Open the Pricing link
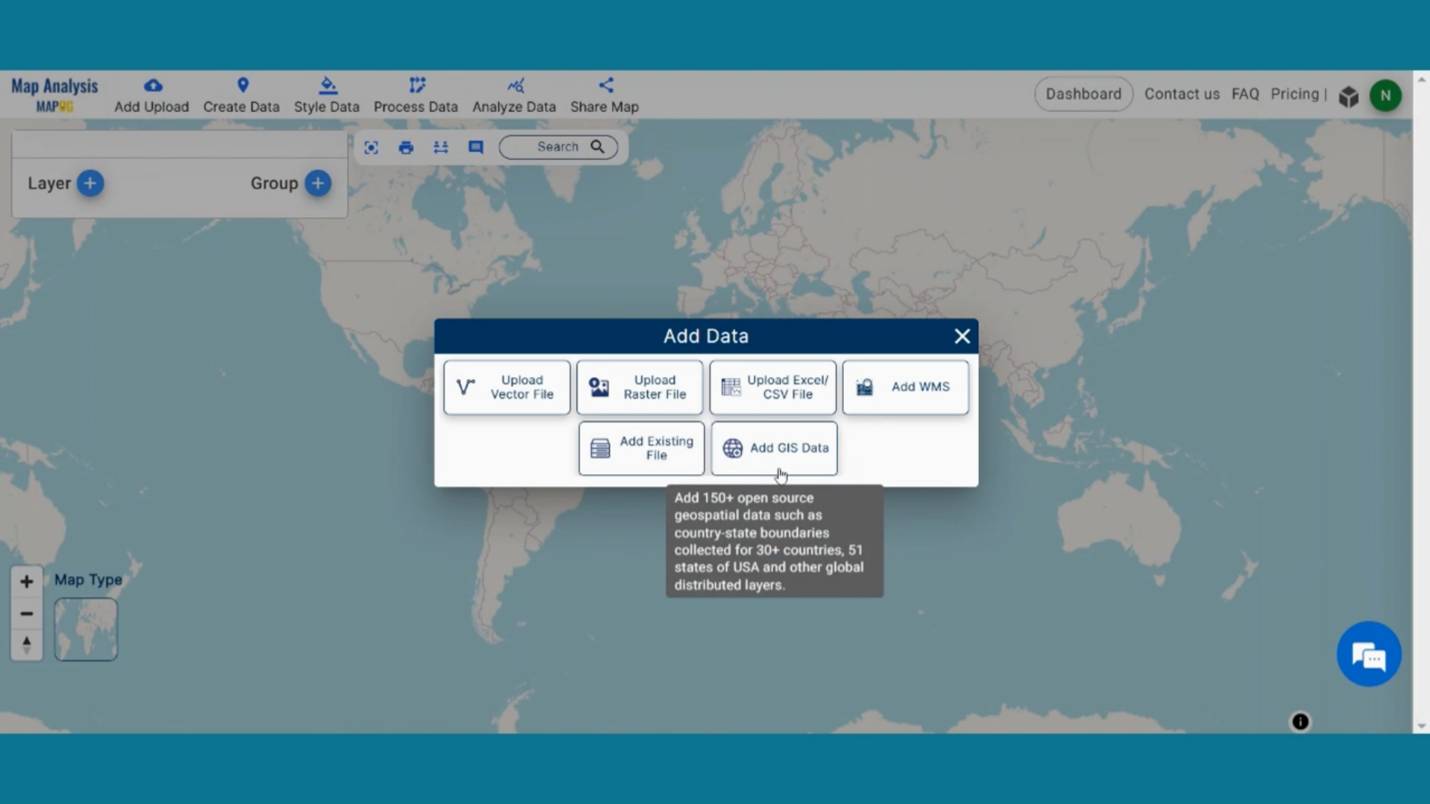This screenshot has width=1430, height=804. (1294, 94)
